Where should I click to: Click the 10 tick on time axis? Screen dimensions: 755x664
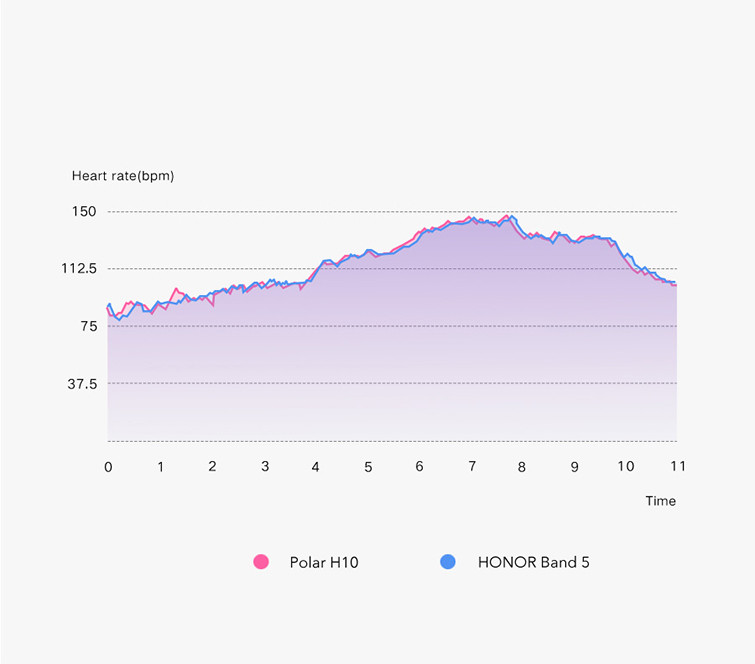pos(626,466)
